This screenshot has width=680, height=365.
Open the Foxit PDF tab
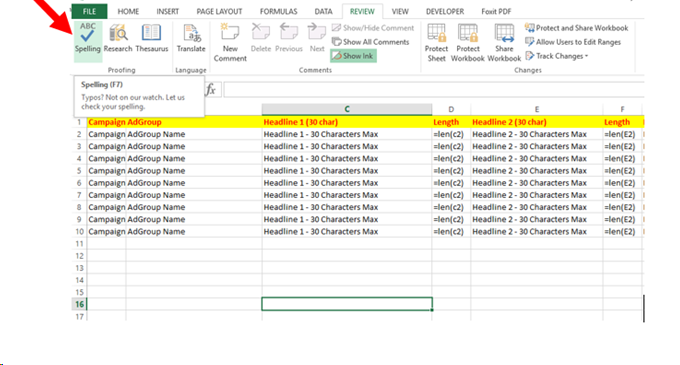pyautogui.click(x=496, y=11)
